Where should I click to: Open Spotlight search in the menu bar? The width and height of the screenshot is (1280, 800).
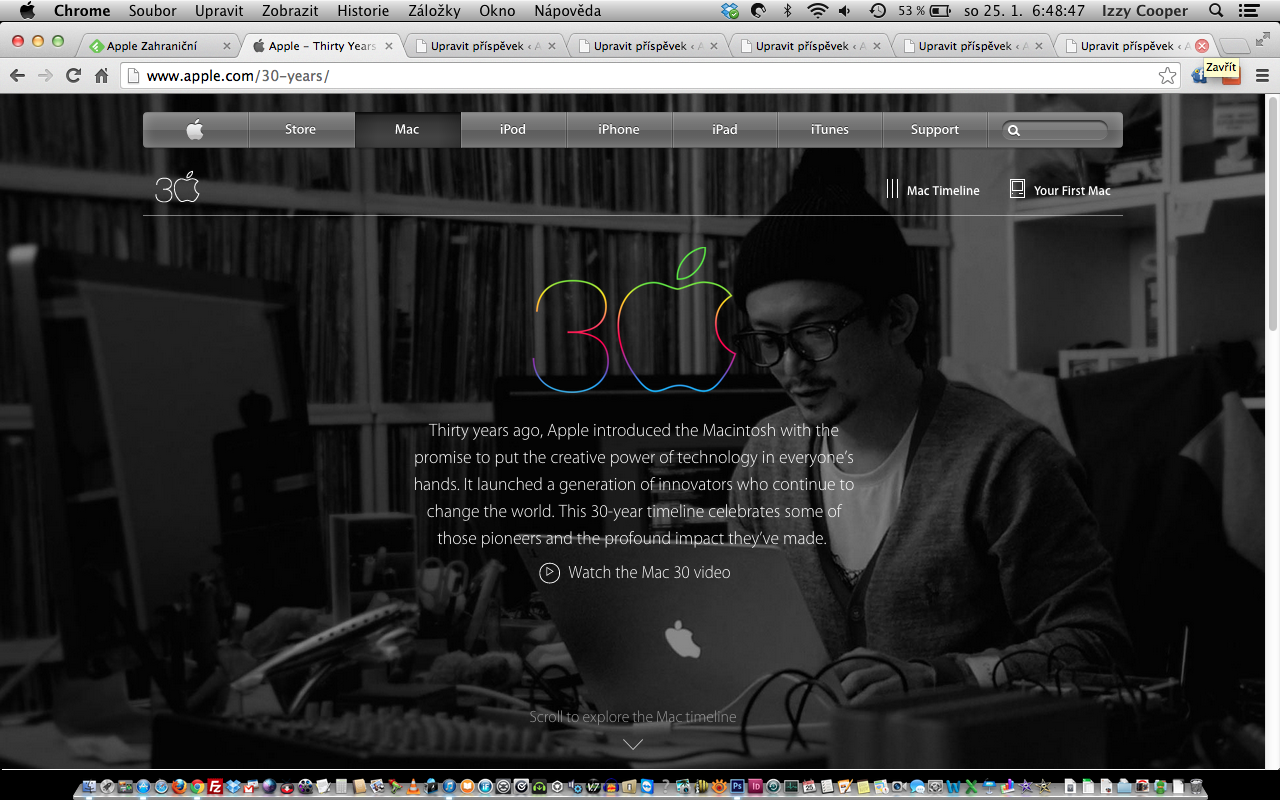(x=1216, y=11)
